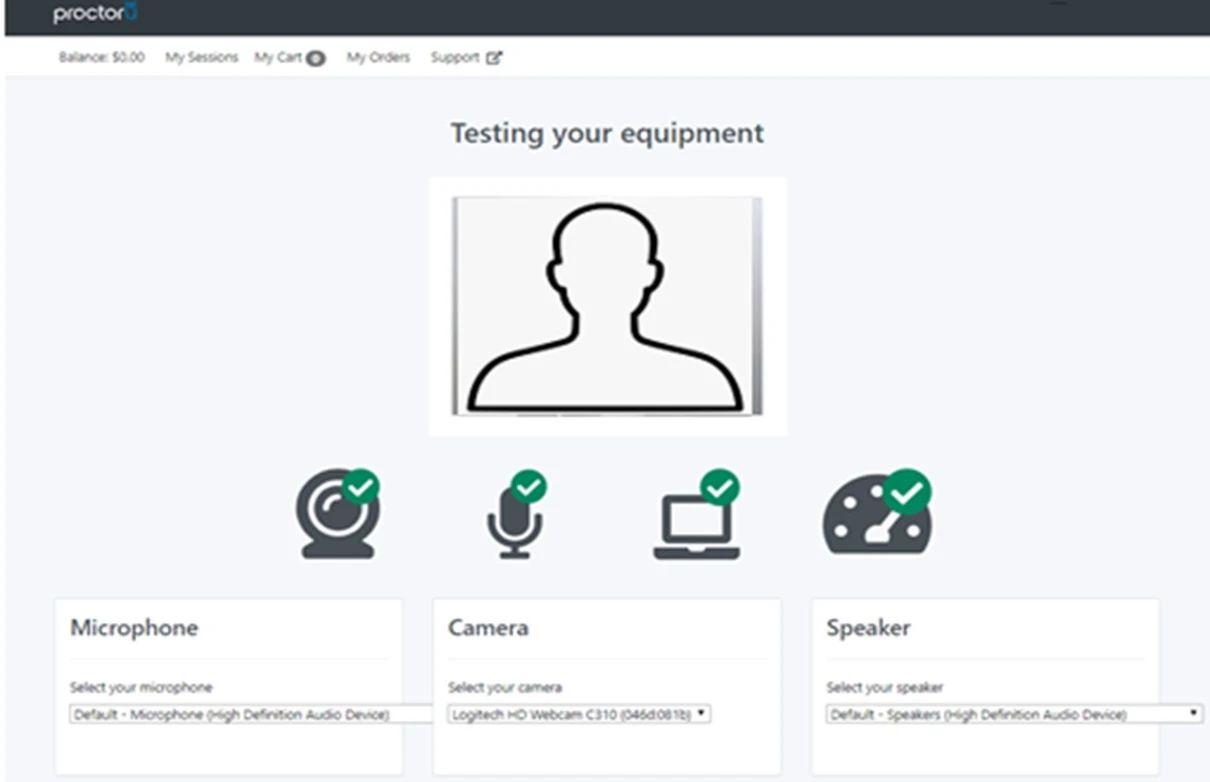This screenshot has height=782, width=1210.
Task: Open My Cart
Action: click(x=290, y=58)
